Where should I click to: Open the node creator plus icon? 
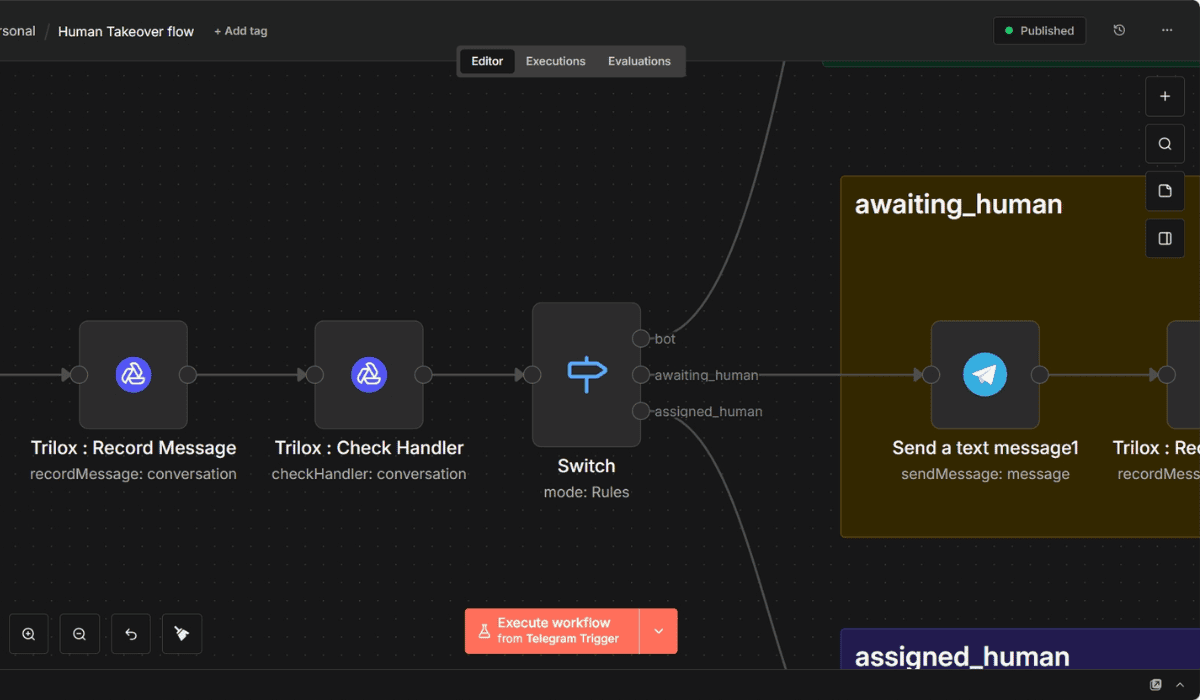pos(1164,96)
